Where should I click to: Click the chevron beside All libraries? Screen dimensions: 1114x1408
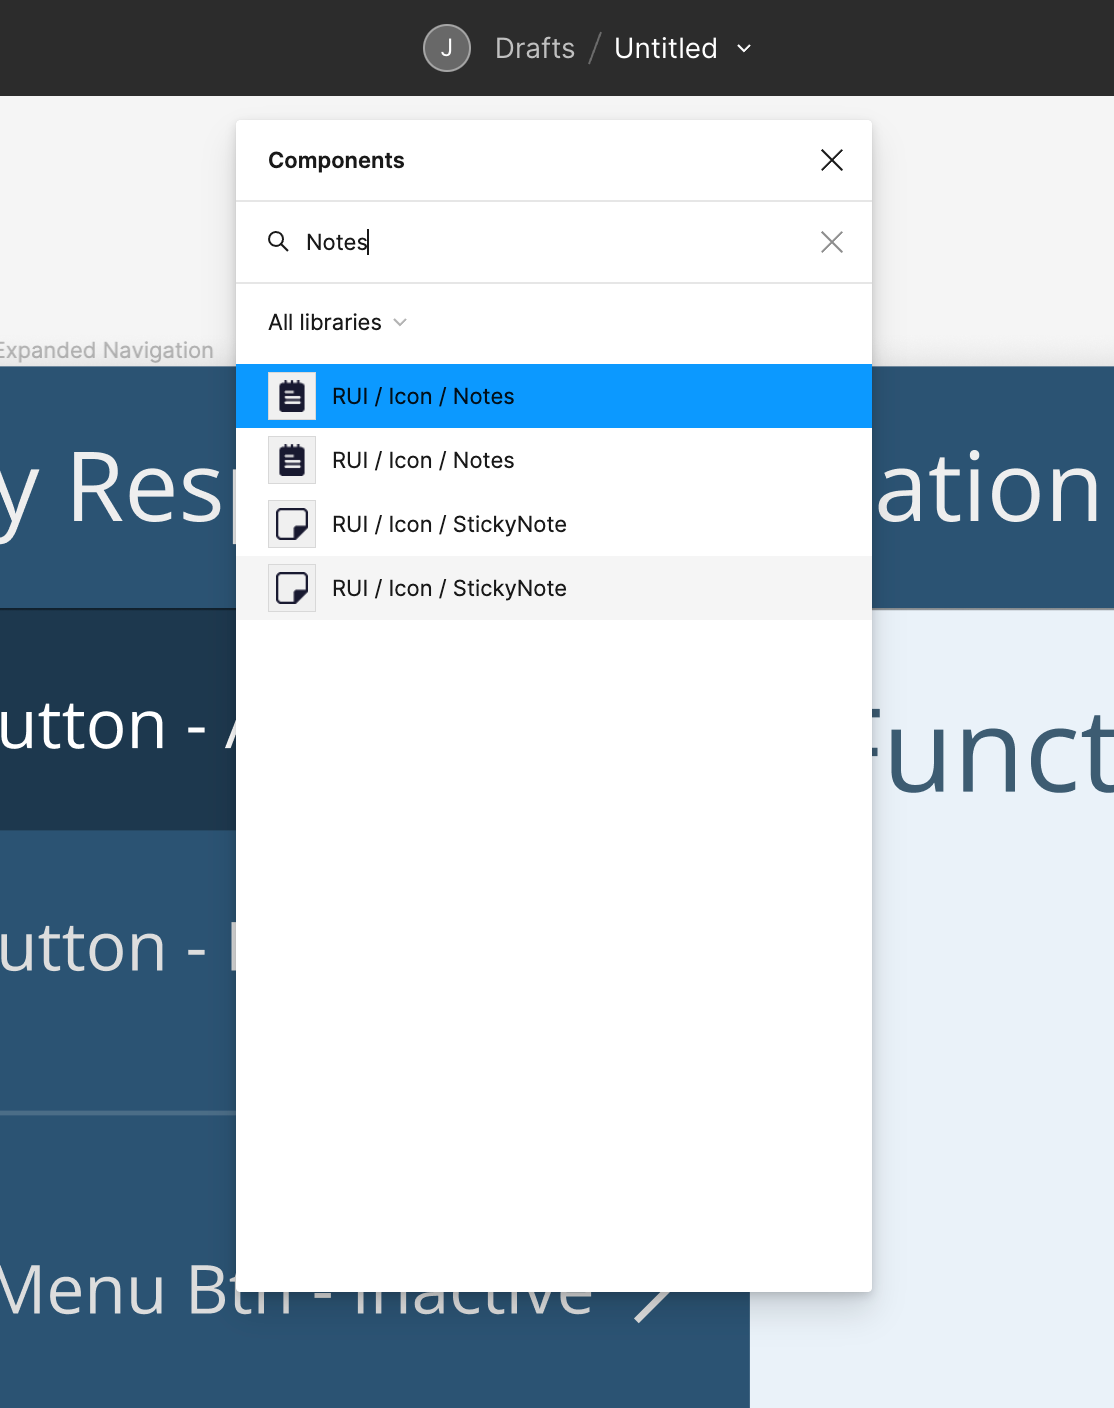[x=400, y=322]
